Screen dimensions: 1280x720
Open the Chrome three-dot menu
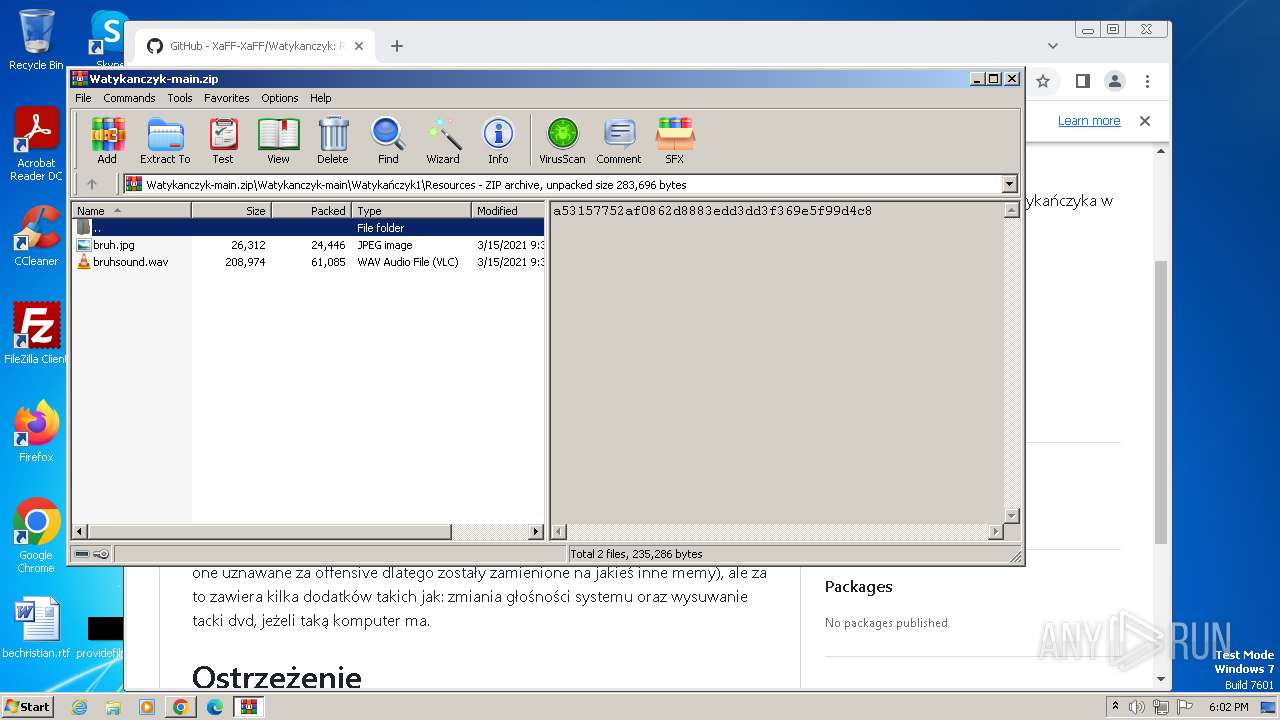pos(1147,81)
